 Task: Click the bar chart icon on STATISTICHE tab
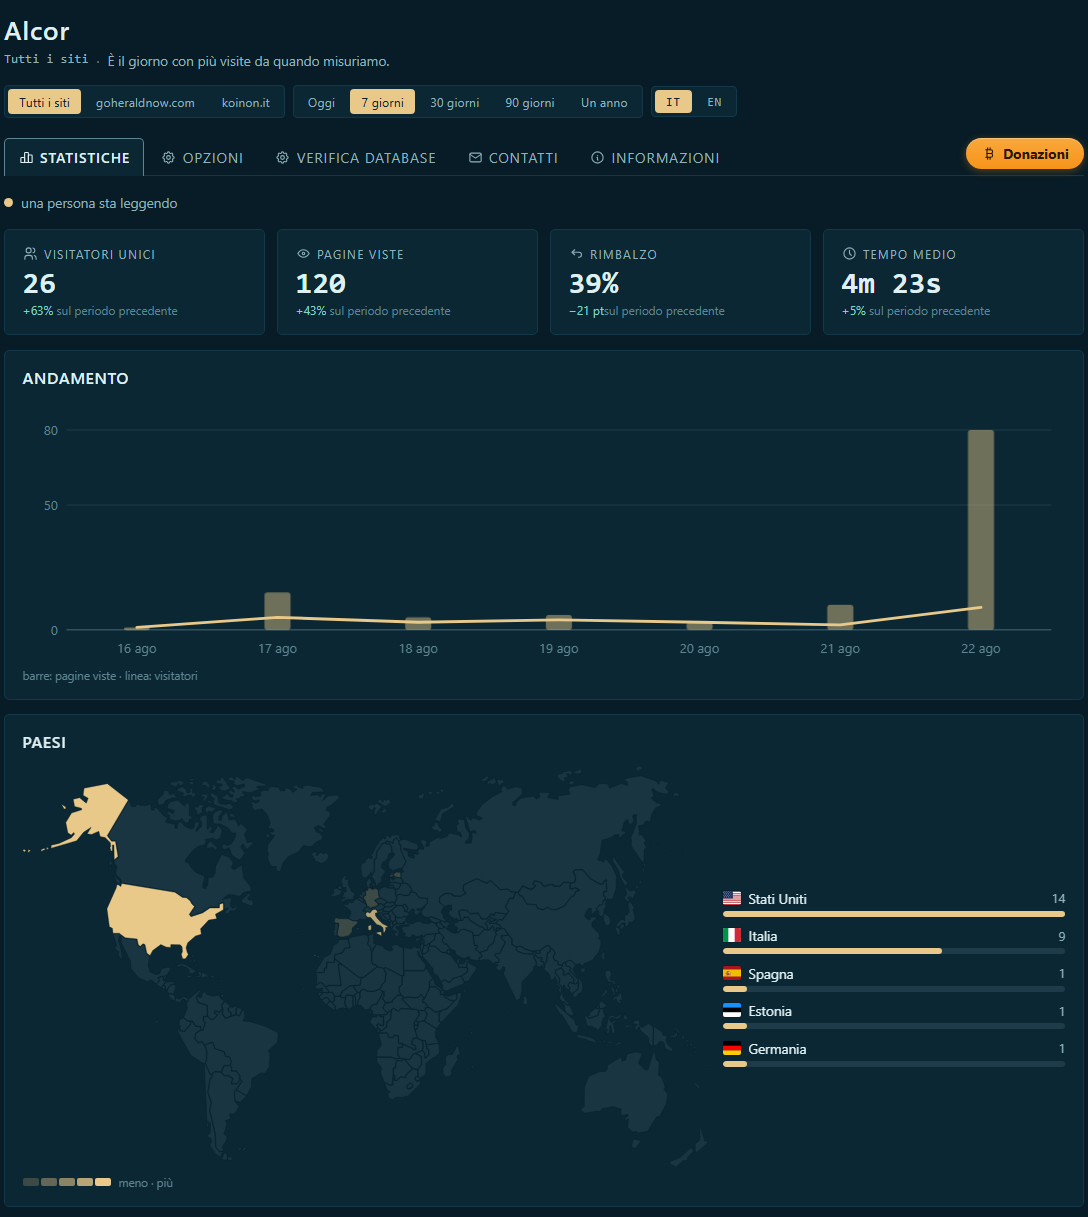pyautogui.click(x=27, y=158)
